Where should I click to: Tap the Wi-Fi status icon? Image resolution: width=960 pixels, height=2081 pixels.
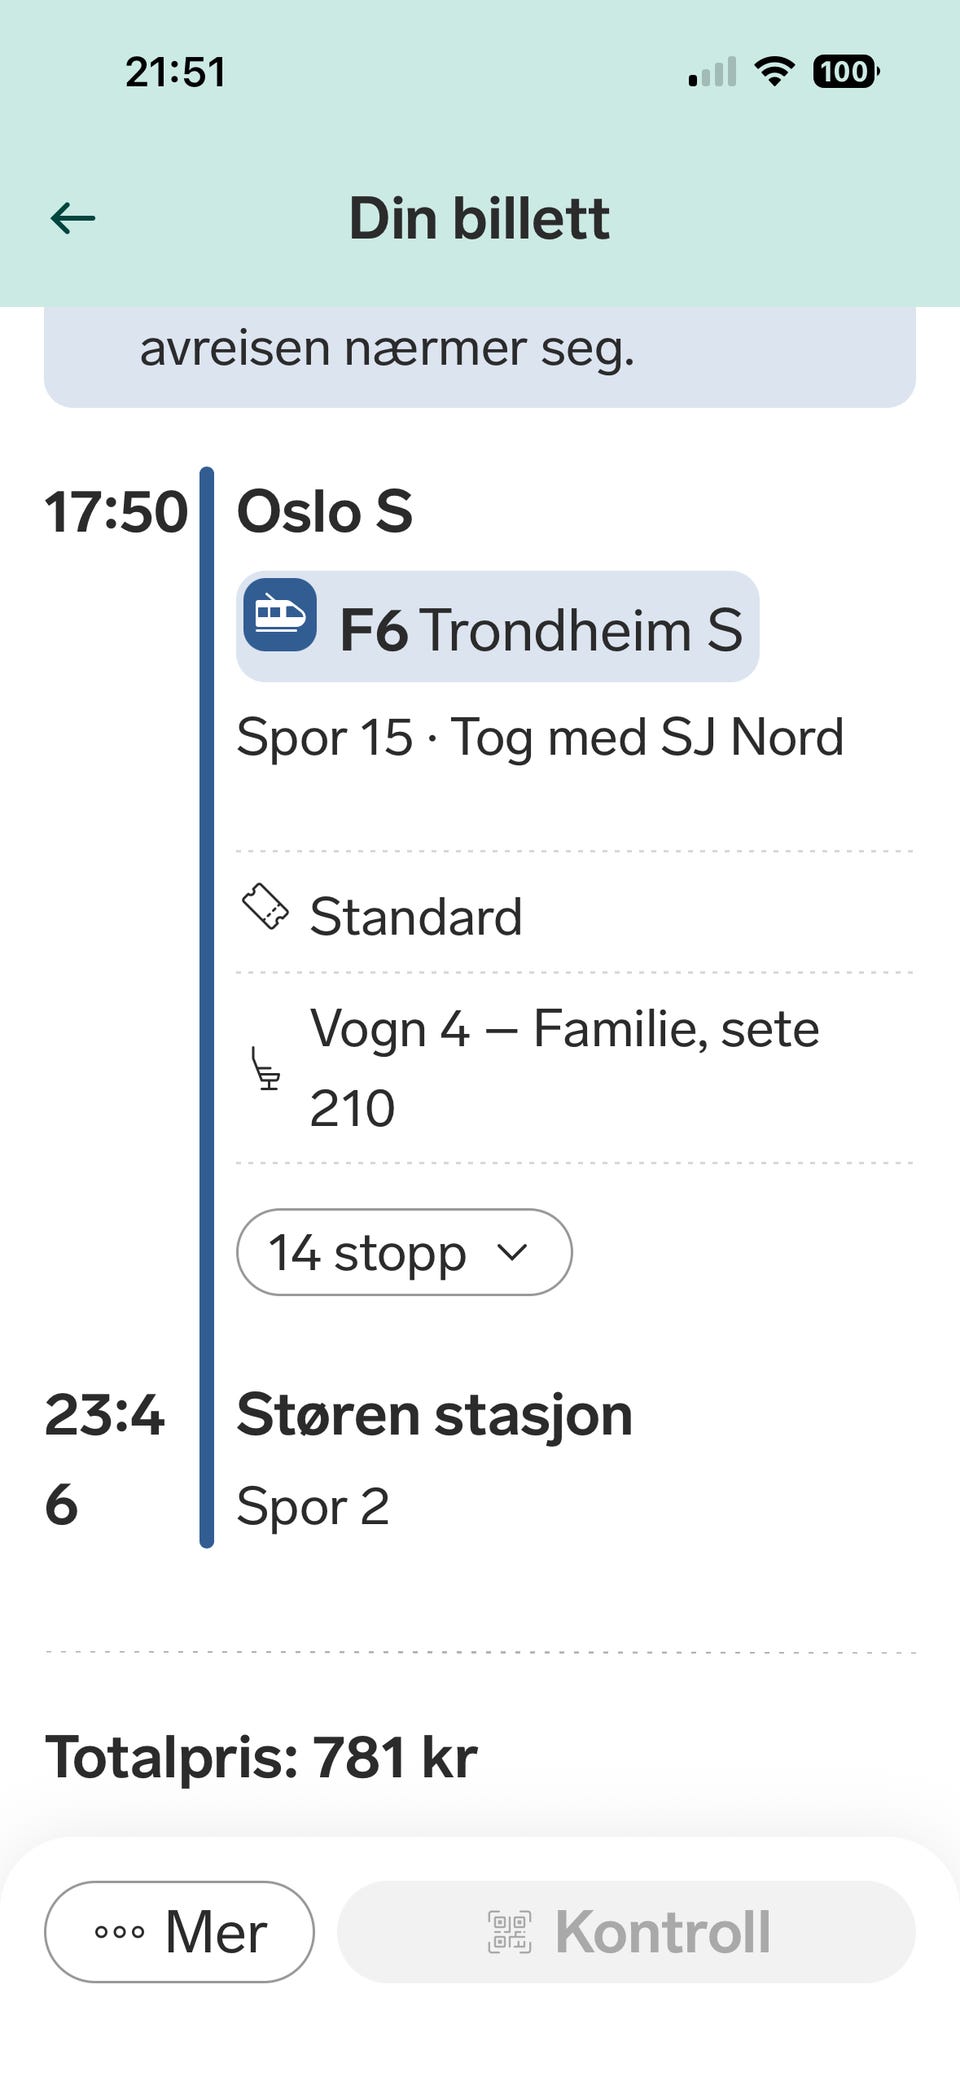coord(774,71)
